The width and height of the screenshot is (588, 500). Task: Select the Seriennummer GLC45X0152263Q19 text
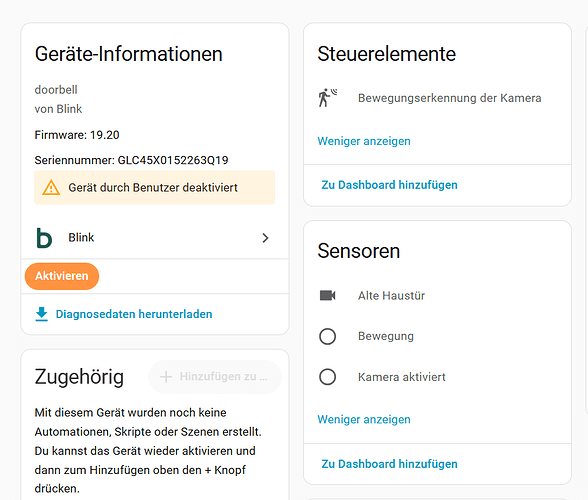[x=131, y=160]
